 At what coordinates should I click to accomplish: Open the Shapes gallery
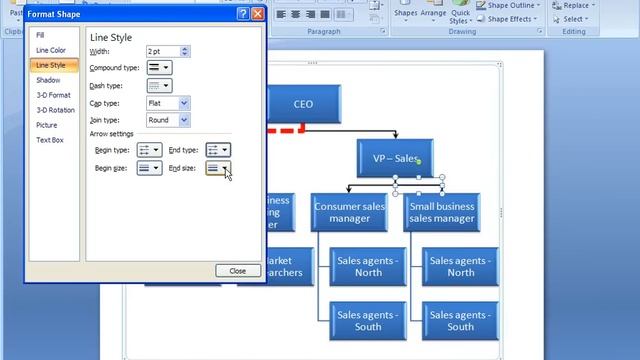tap(405, 11)
